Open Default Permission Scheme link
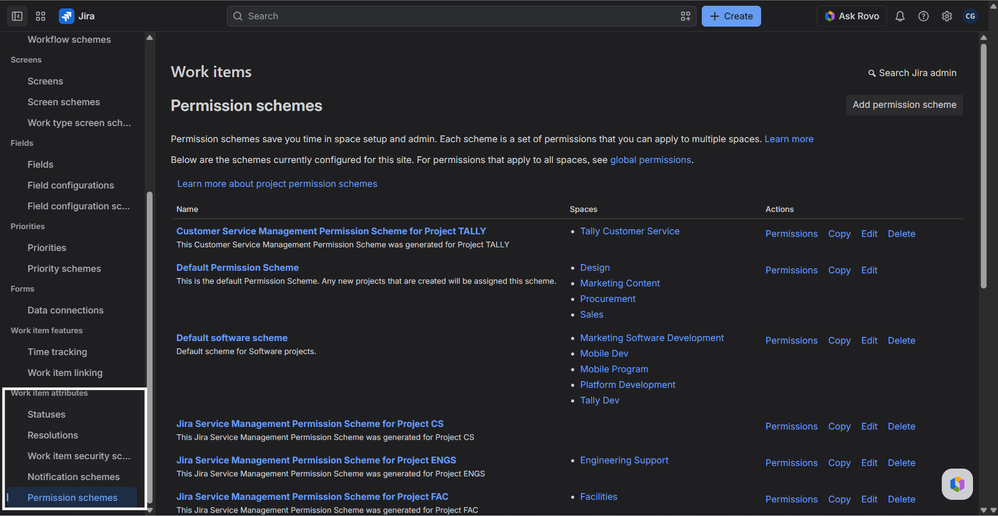The height and width of the screenshot is (516, 998). (237, 267)
